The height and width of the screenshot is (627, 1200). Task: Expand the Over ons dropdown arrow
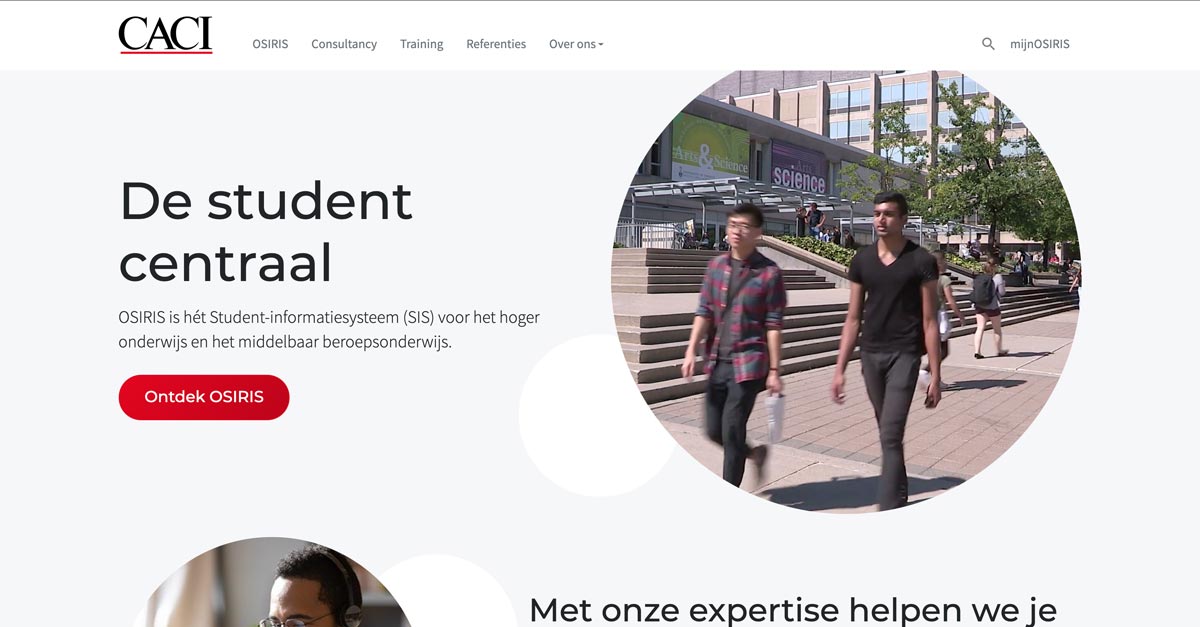point(601,45)
